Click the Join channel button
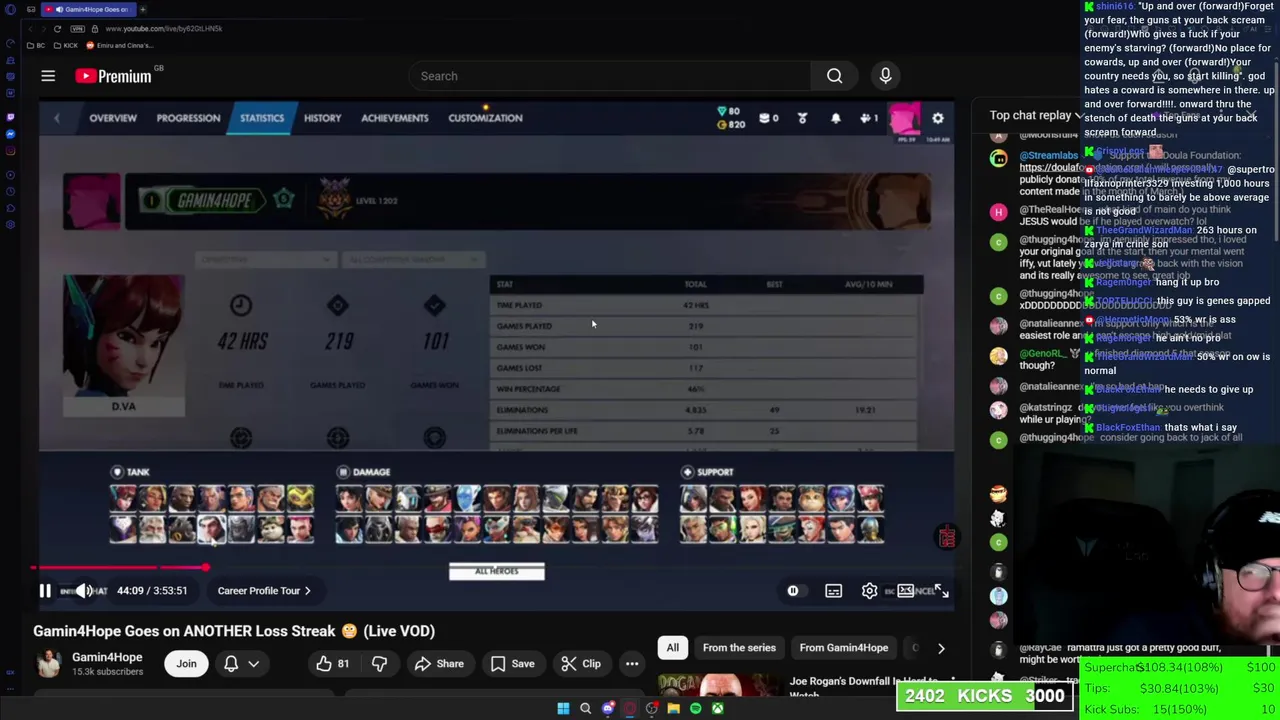Viewport: 1280px width, 720px height. tap(186, 664)
